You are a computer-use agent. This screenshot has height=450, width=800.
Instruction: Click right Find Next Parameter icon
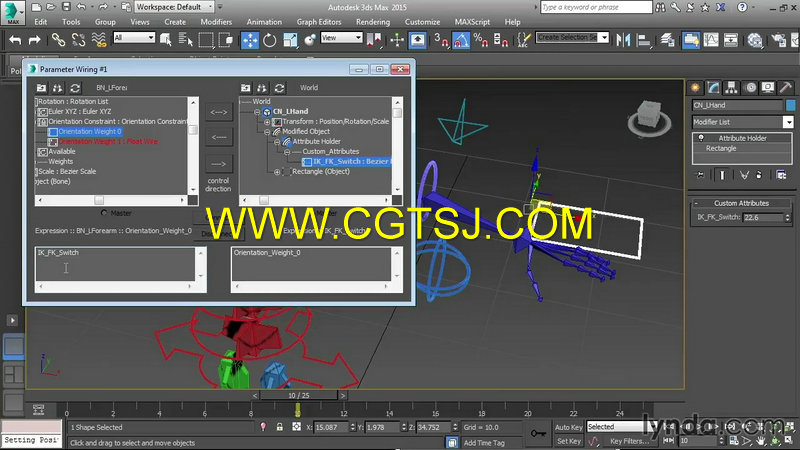click(262, 88)
